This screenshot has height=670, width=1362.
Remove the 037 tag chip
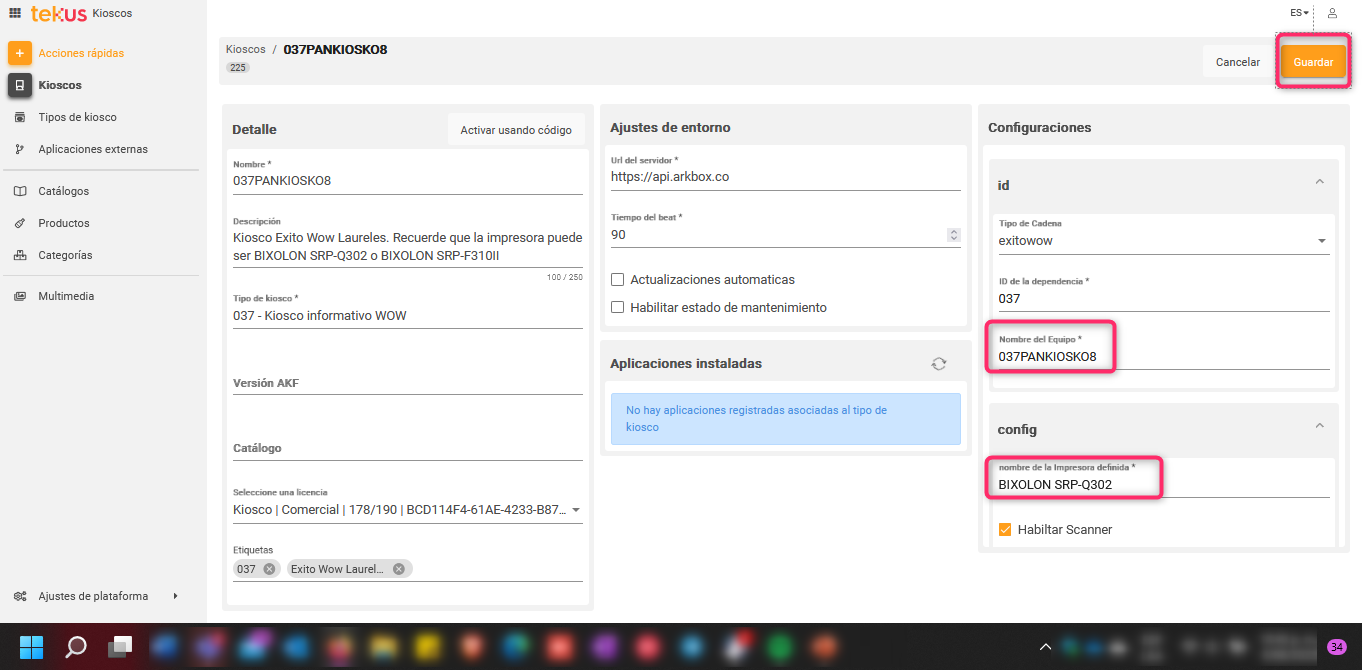pyautogui.click(x=269, y=569)
